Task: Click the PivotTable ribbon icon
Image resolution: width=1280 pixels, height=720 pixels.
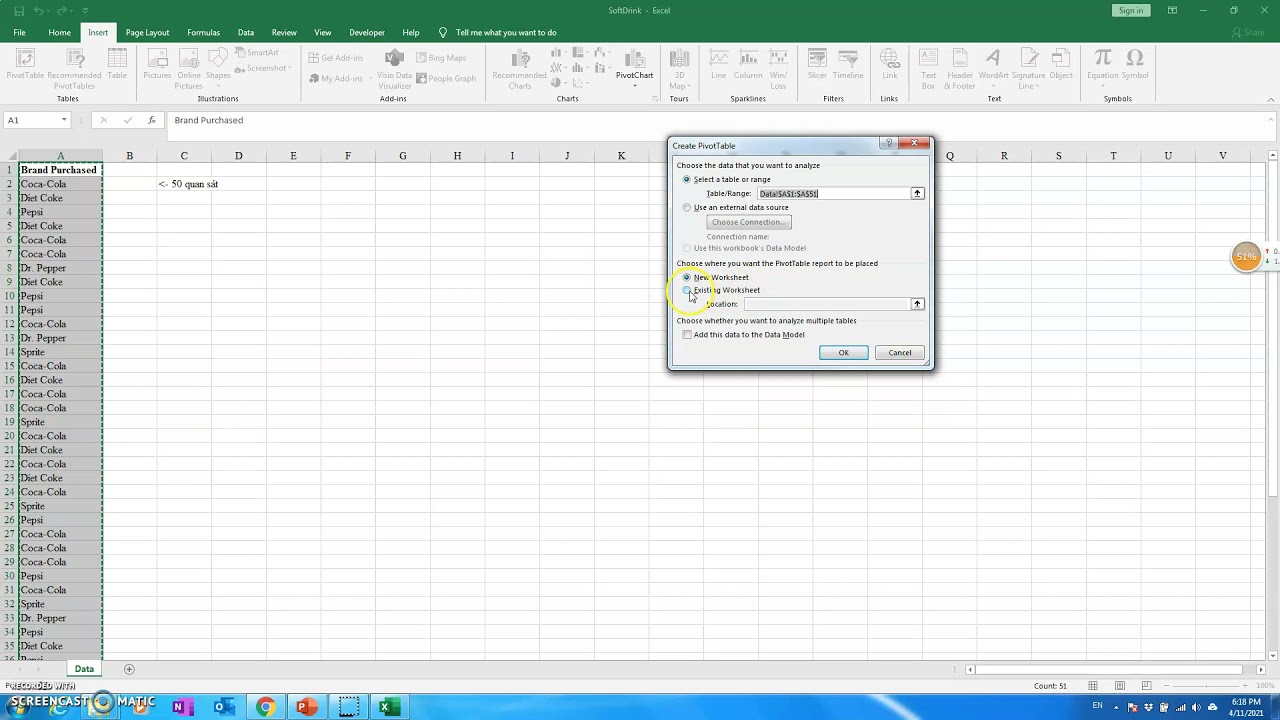Action: [x=25, y=66]
